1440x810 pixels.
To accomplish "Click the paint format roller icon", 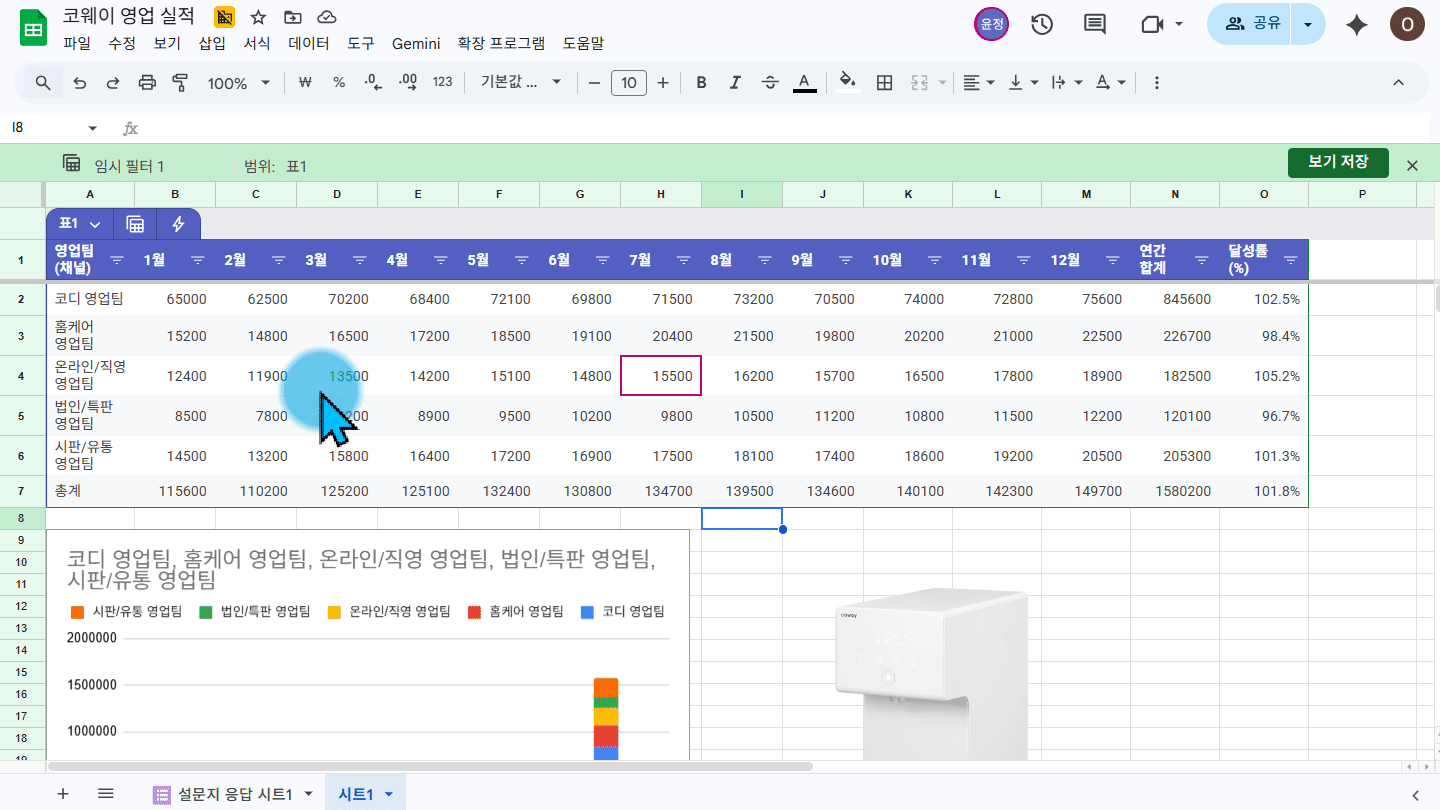I will 181,83.
